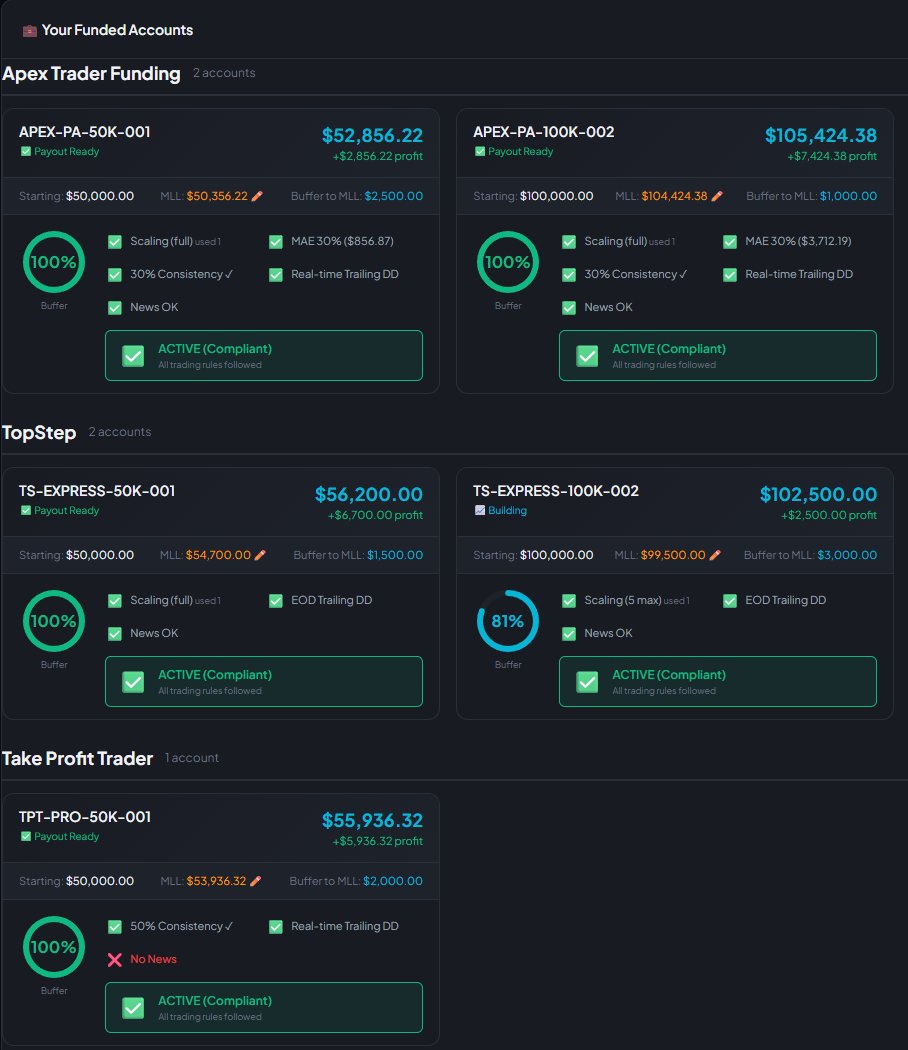Viewport: 908px width, 1050px height.
Task: Click the 81% Buffer progress circle
Action: (x=508, y=620)
